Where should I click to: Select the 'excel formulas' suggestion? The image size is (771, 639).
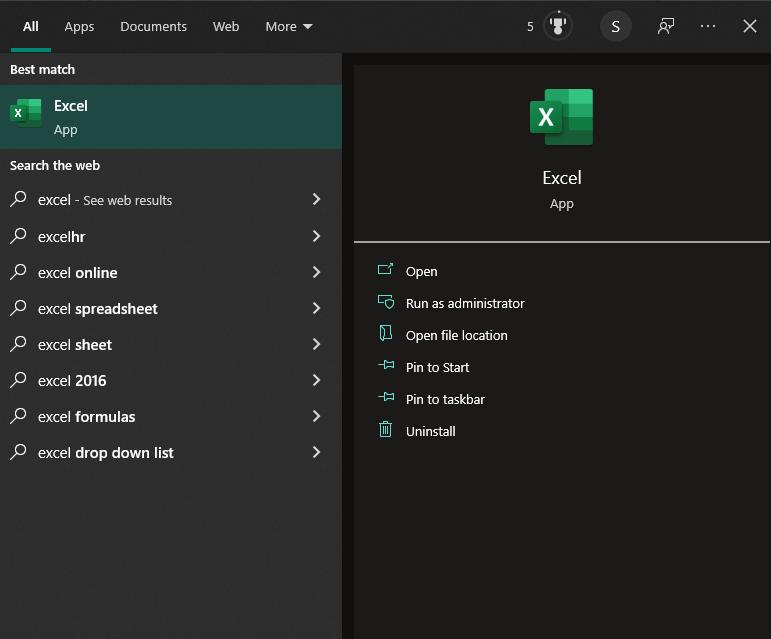[171, 416]
